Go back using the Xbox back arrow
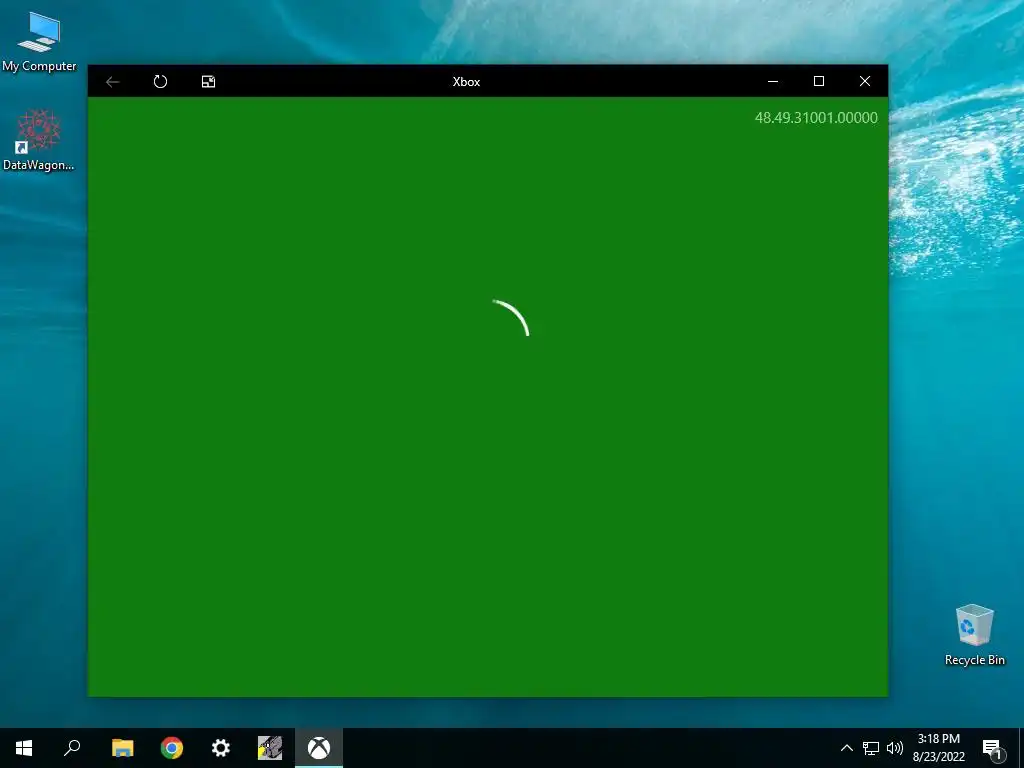This screenshot has height=768, width=1024. (112, 82)
